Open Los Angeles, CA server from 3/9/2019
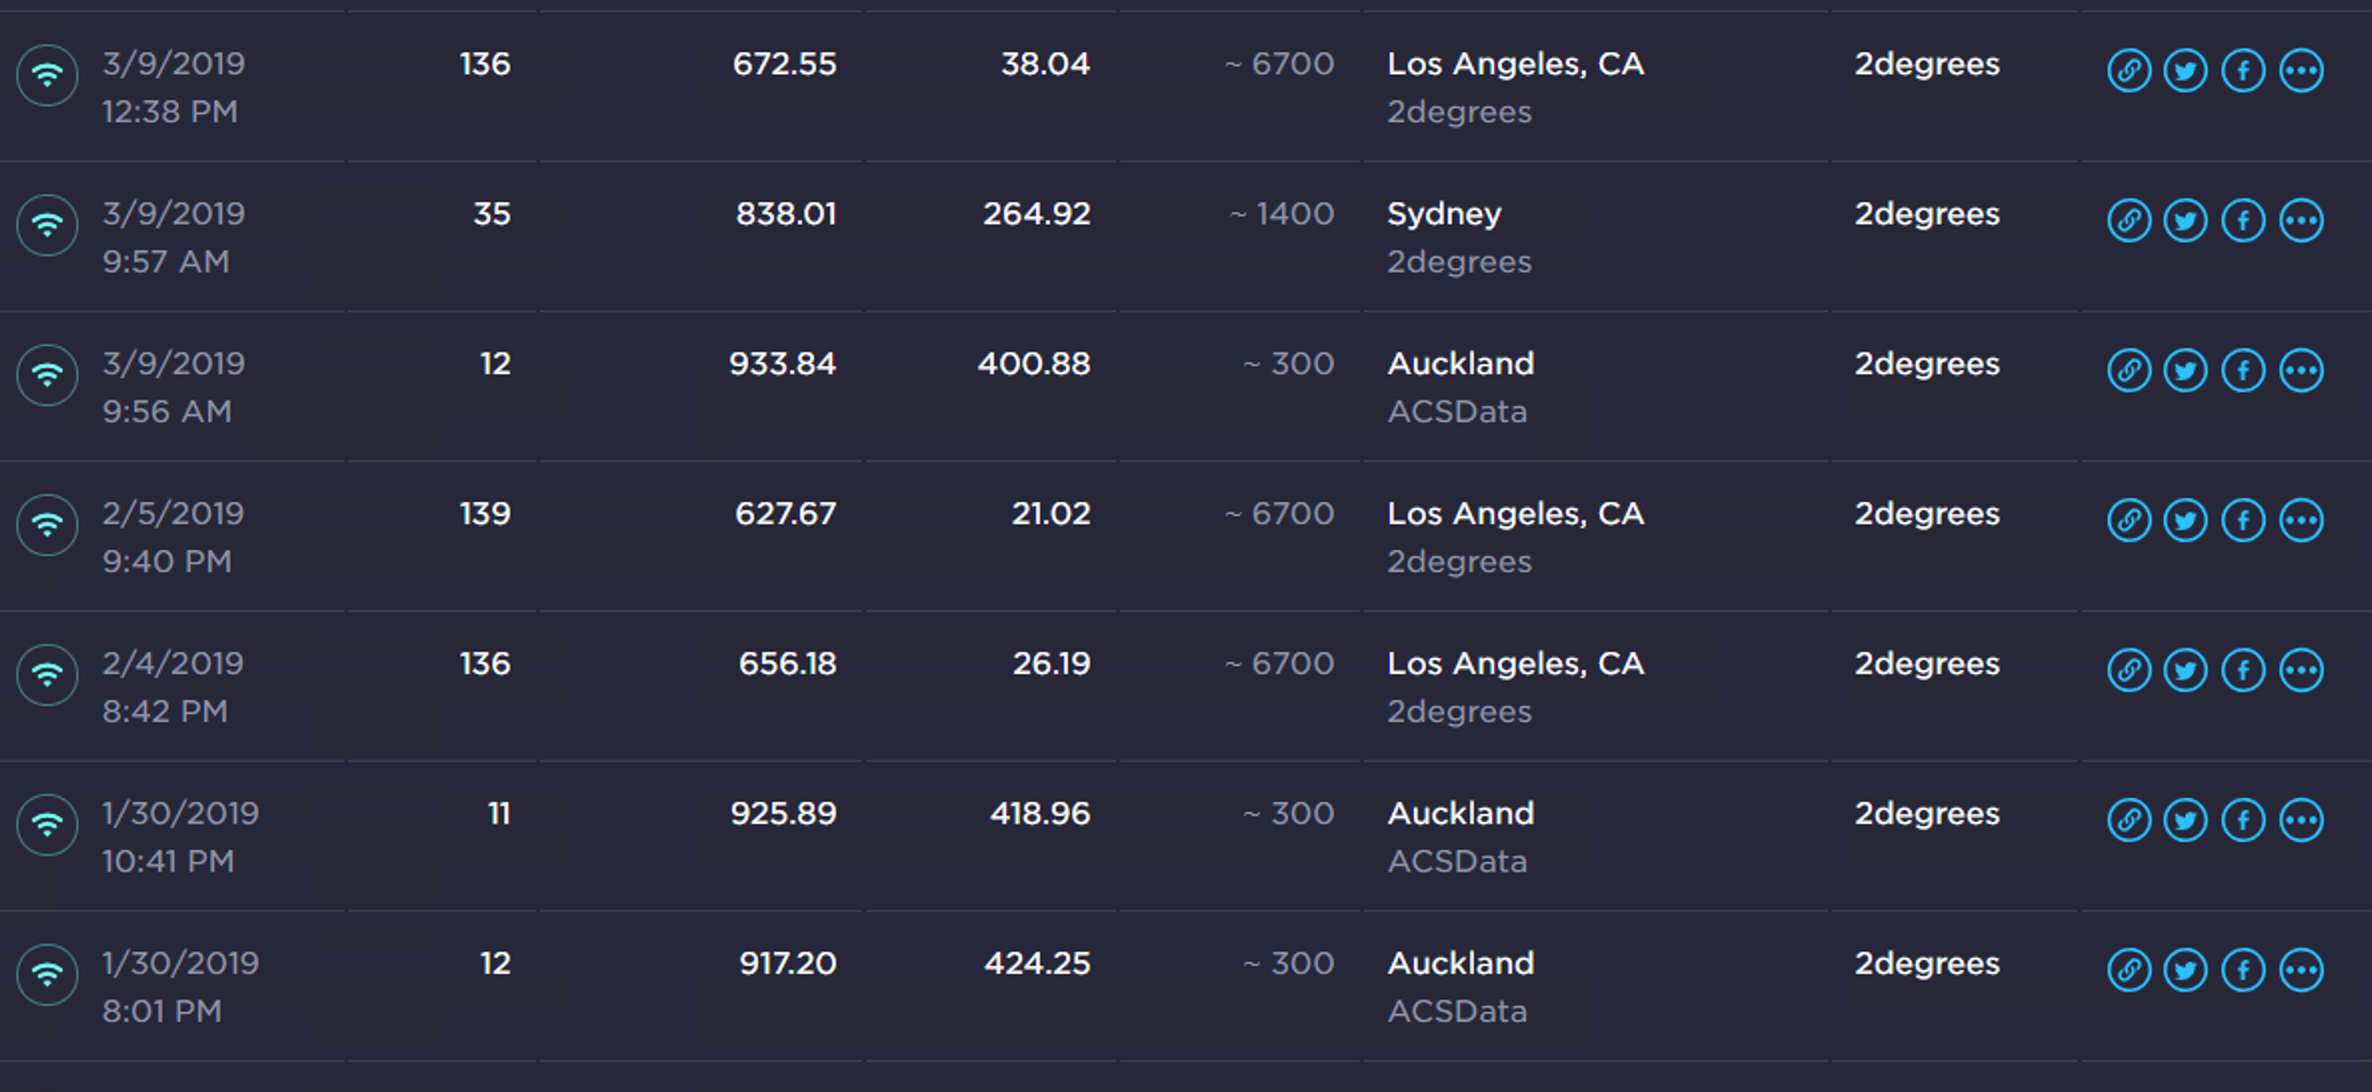The height and width of the screenshot is (1092, 2372). (1514, 64)
